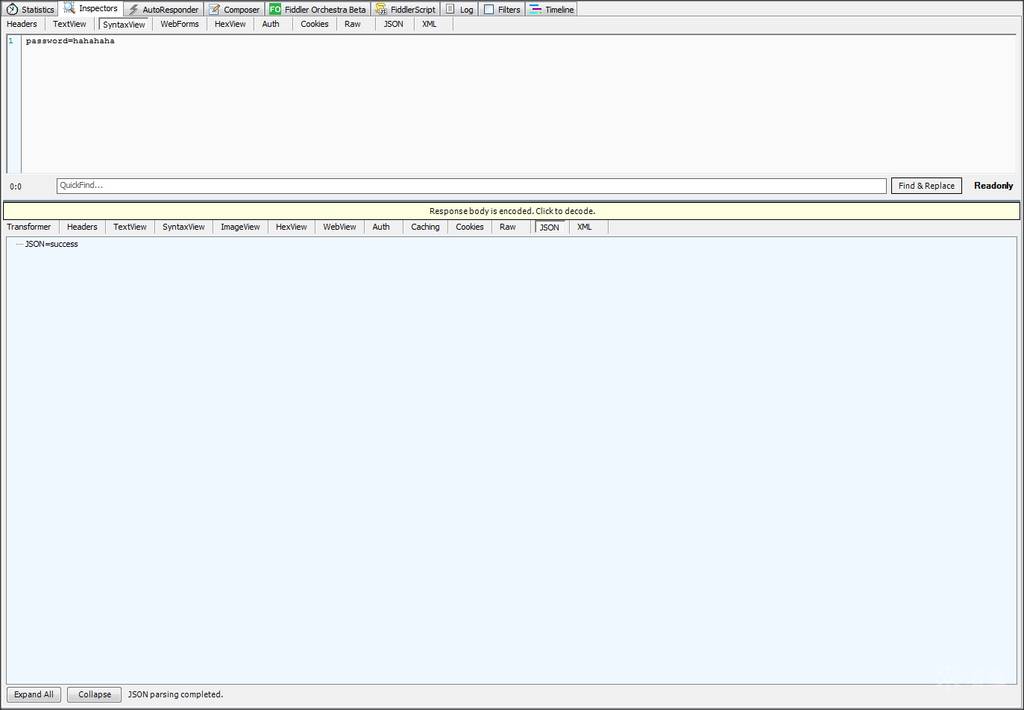Viewport: 1024px width, 710px height.
Task: Click the Expand All button
Action: (34, 694)
